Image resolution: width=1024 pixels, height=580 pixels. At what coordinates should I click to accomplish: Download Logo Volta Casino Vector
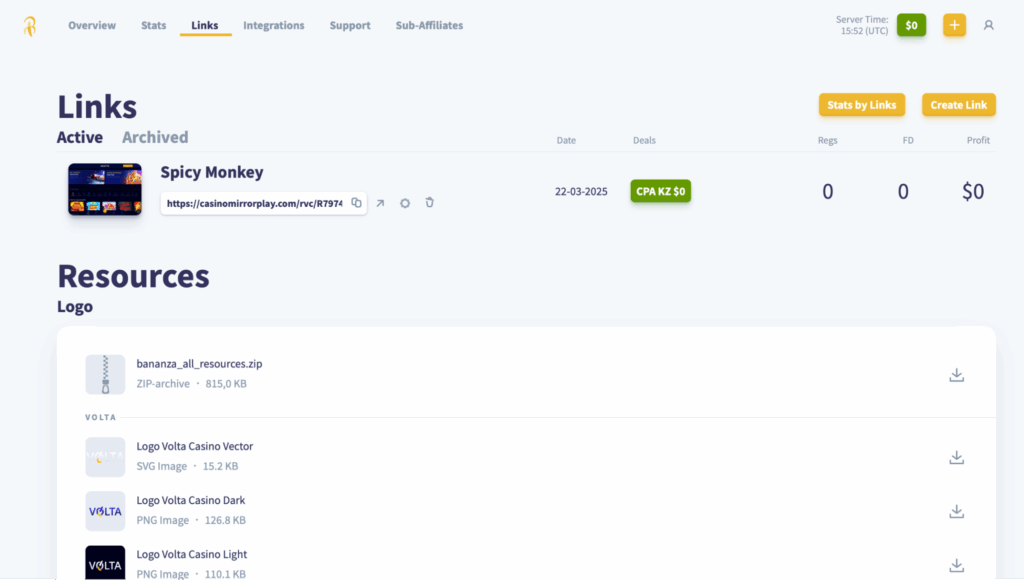click(956, 457)
